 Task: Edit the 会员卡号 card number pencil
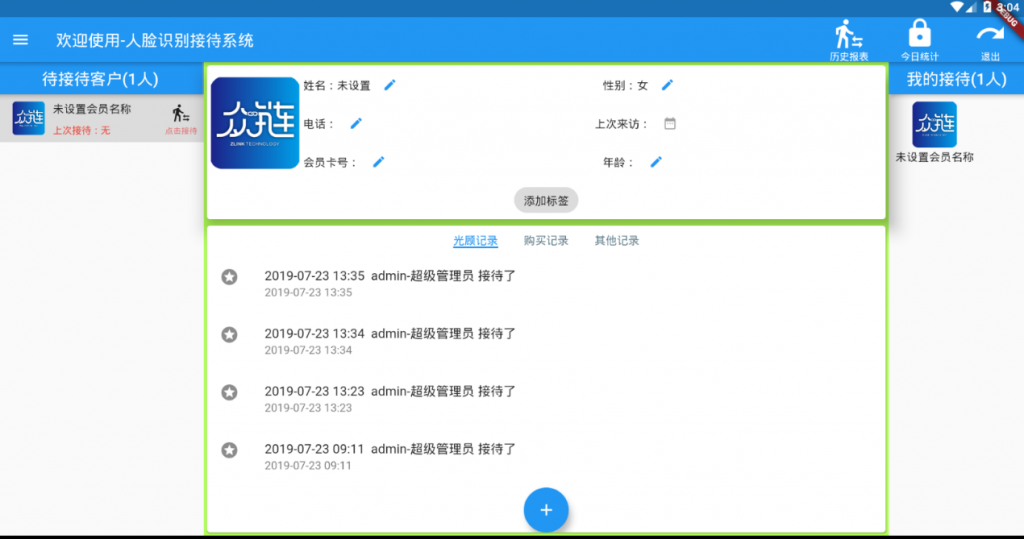[378, 162]
